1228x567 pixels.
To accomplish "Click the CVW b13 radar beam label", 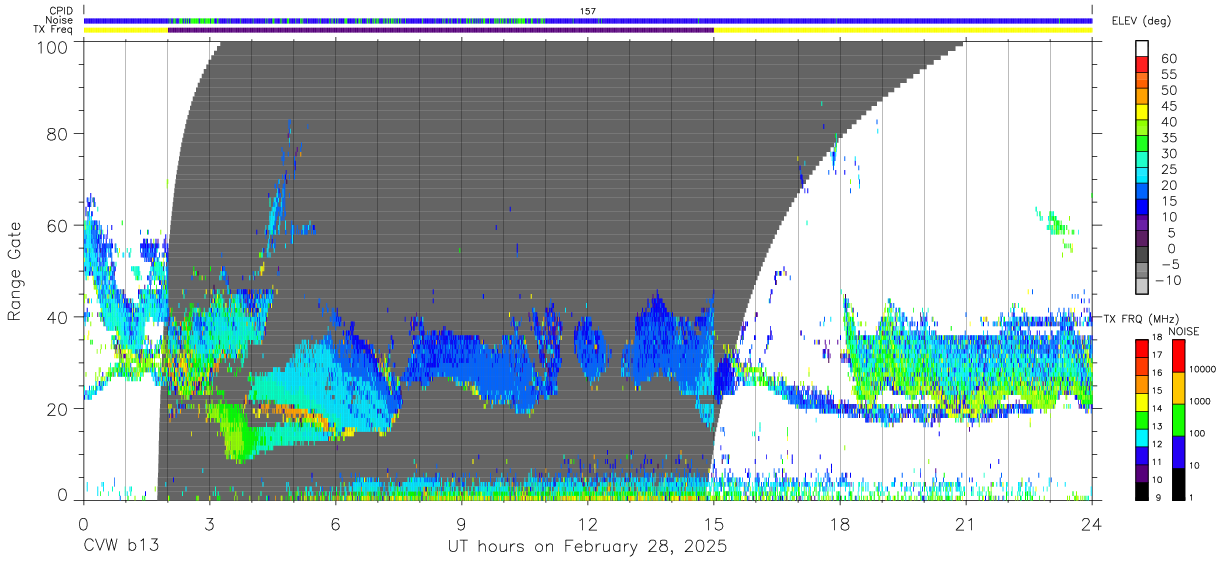I will point(122,547).
